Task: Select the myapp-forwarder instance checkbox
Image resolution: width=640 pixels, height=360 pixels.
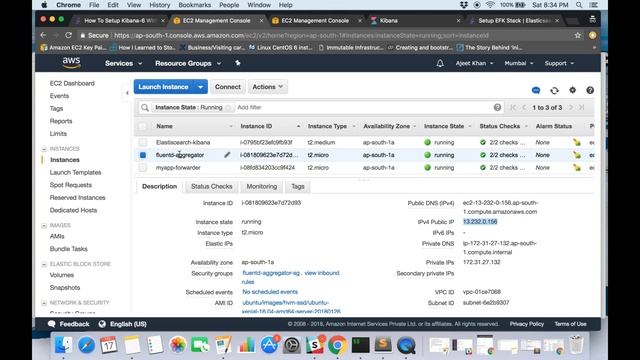Action: [142, 167]
